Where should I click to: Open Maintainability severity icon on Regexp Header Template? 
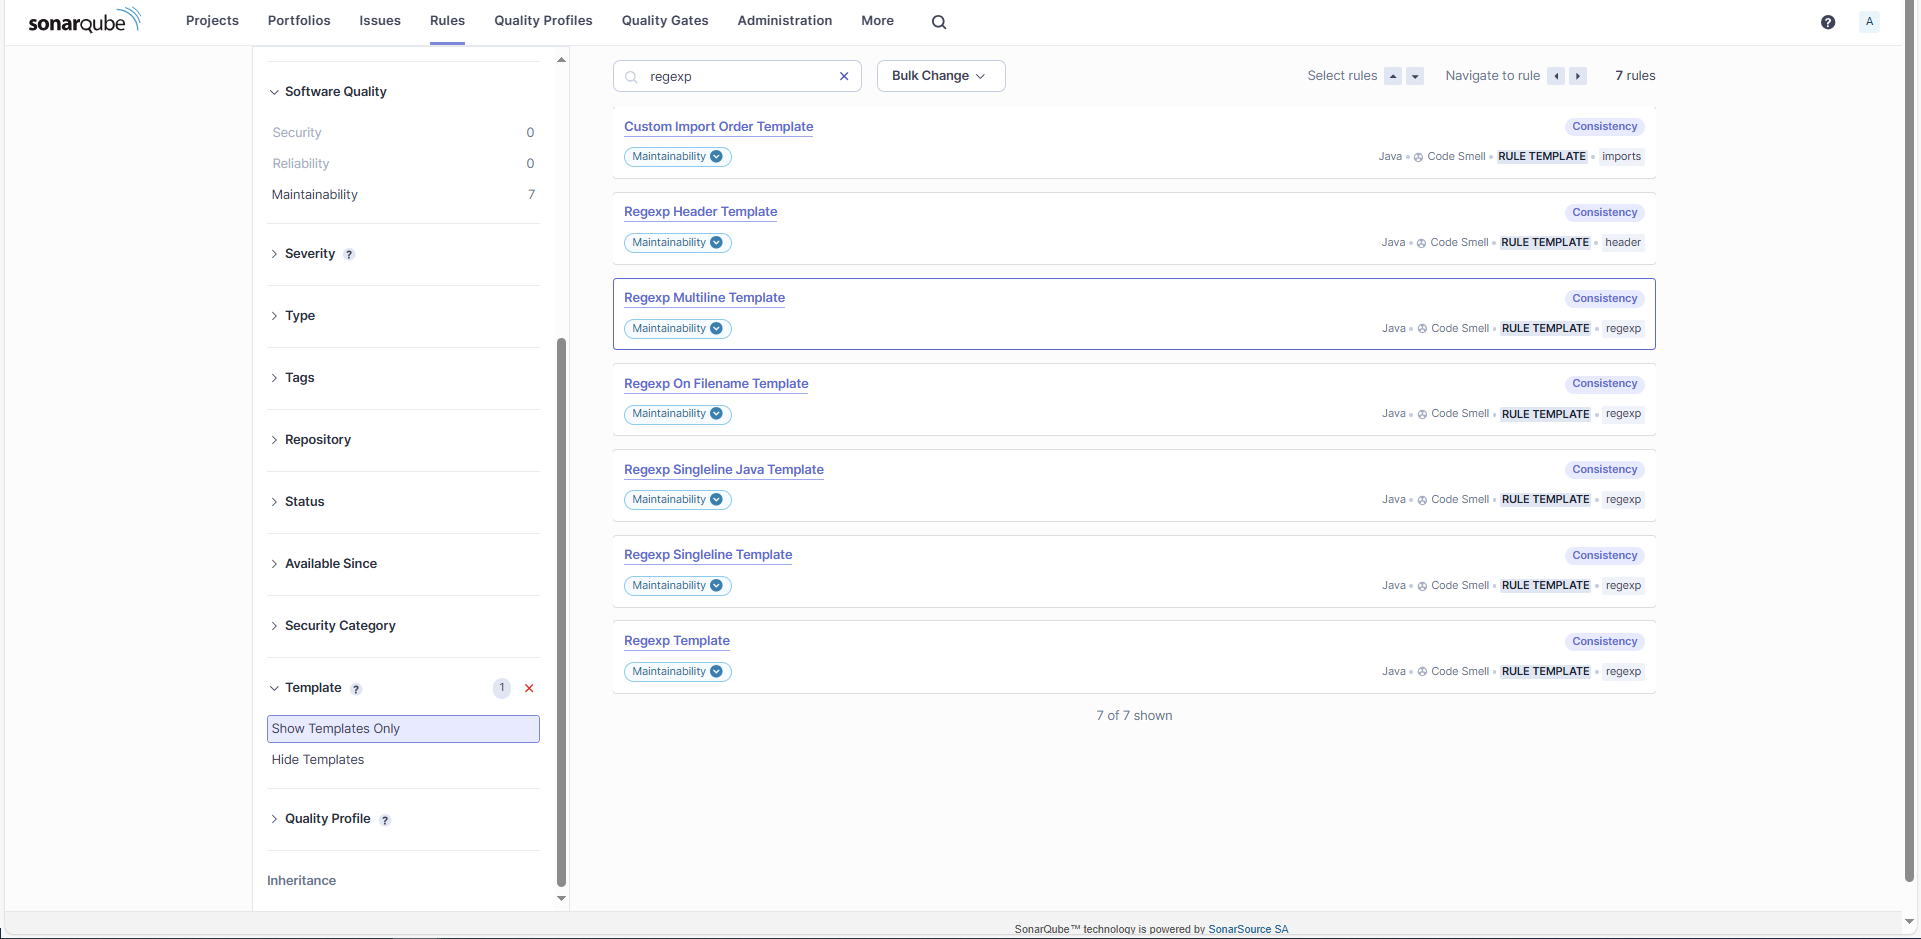coord(716,243)
